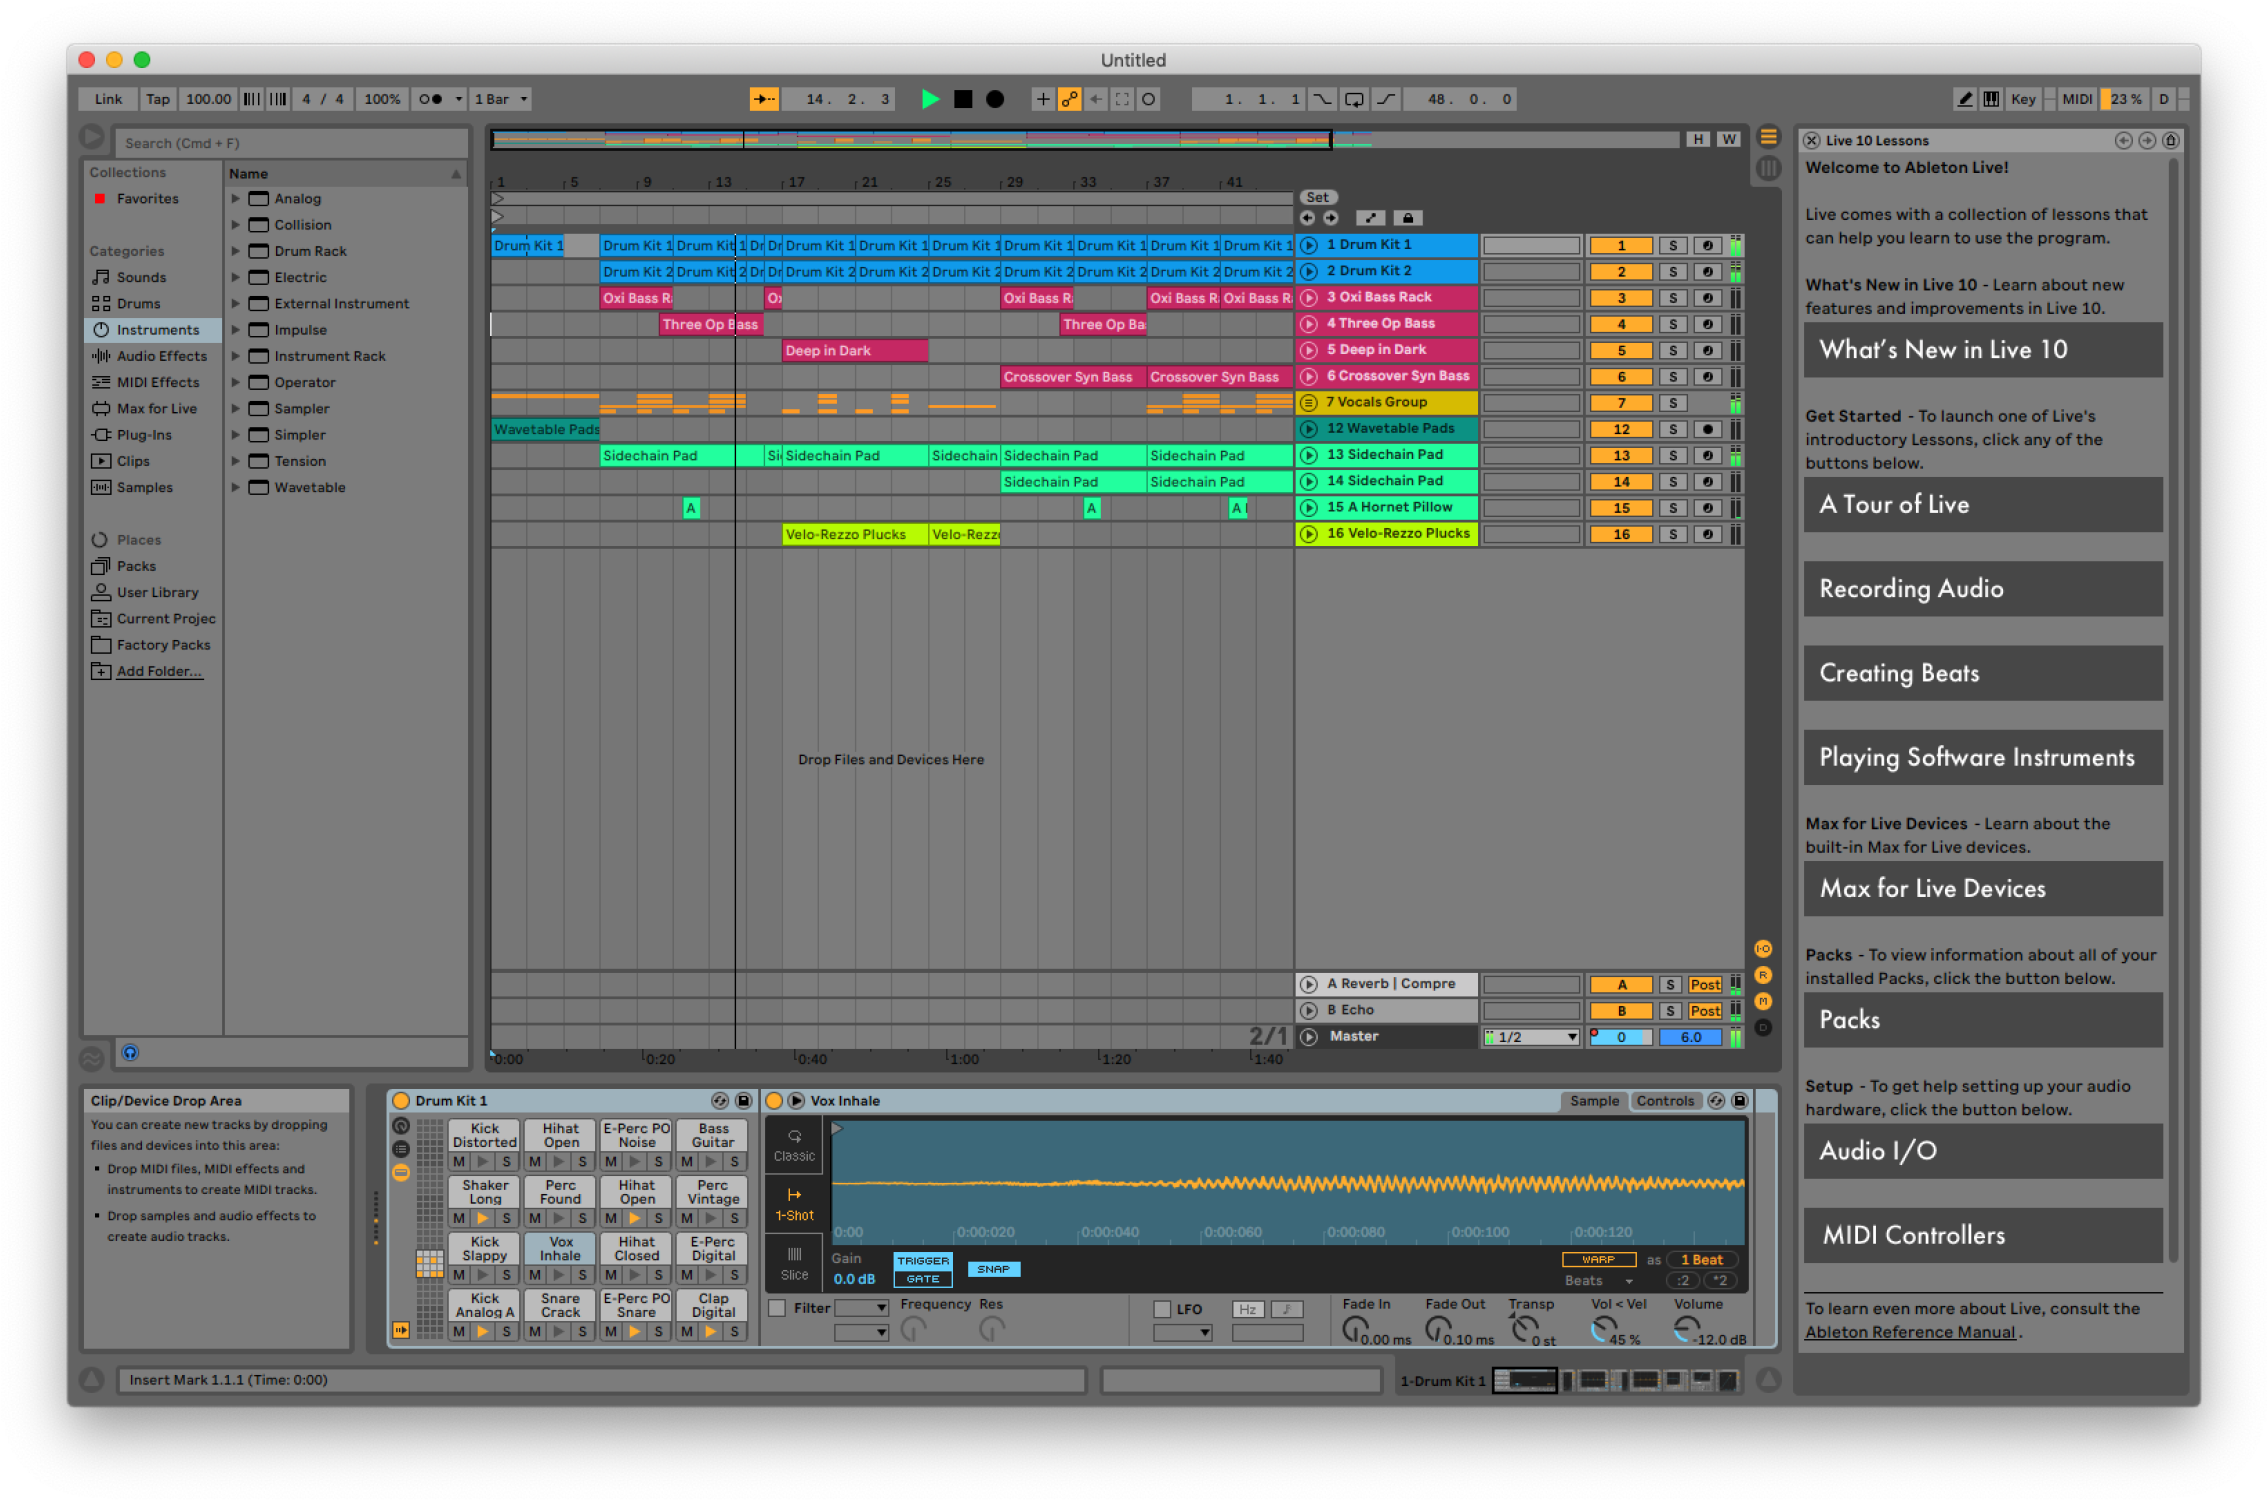Show the I-O section toggle
Screen dimensions: 2267x1500
1763,948
